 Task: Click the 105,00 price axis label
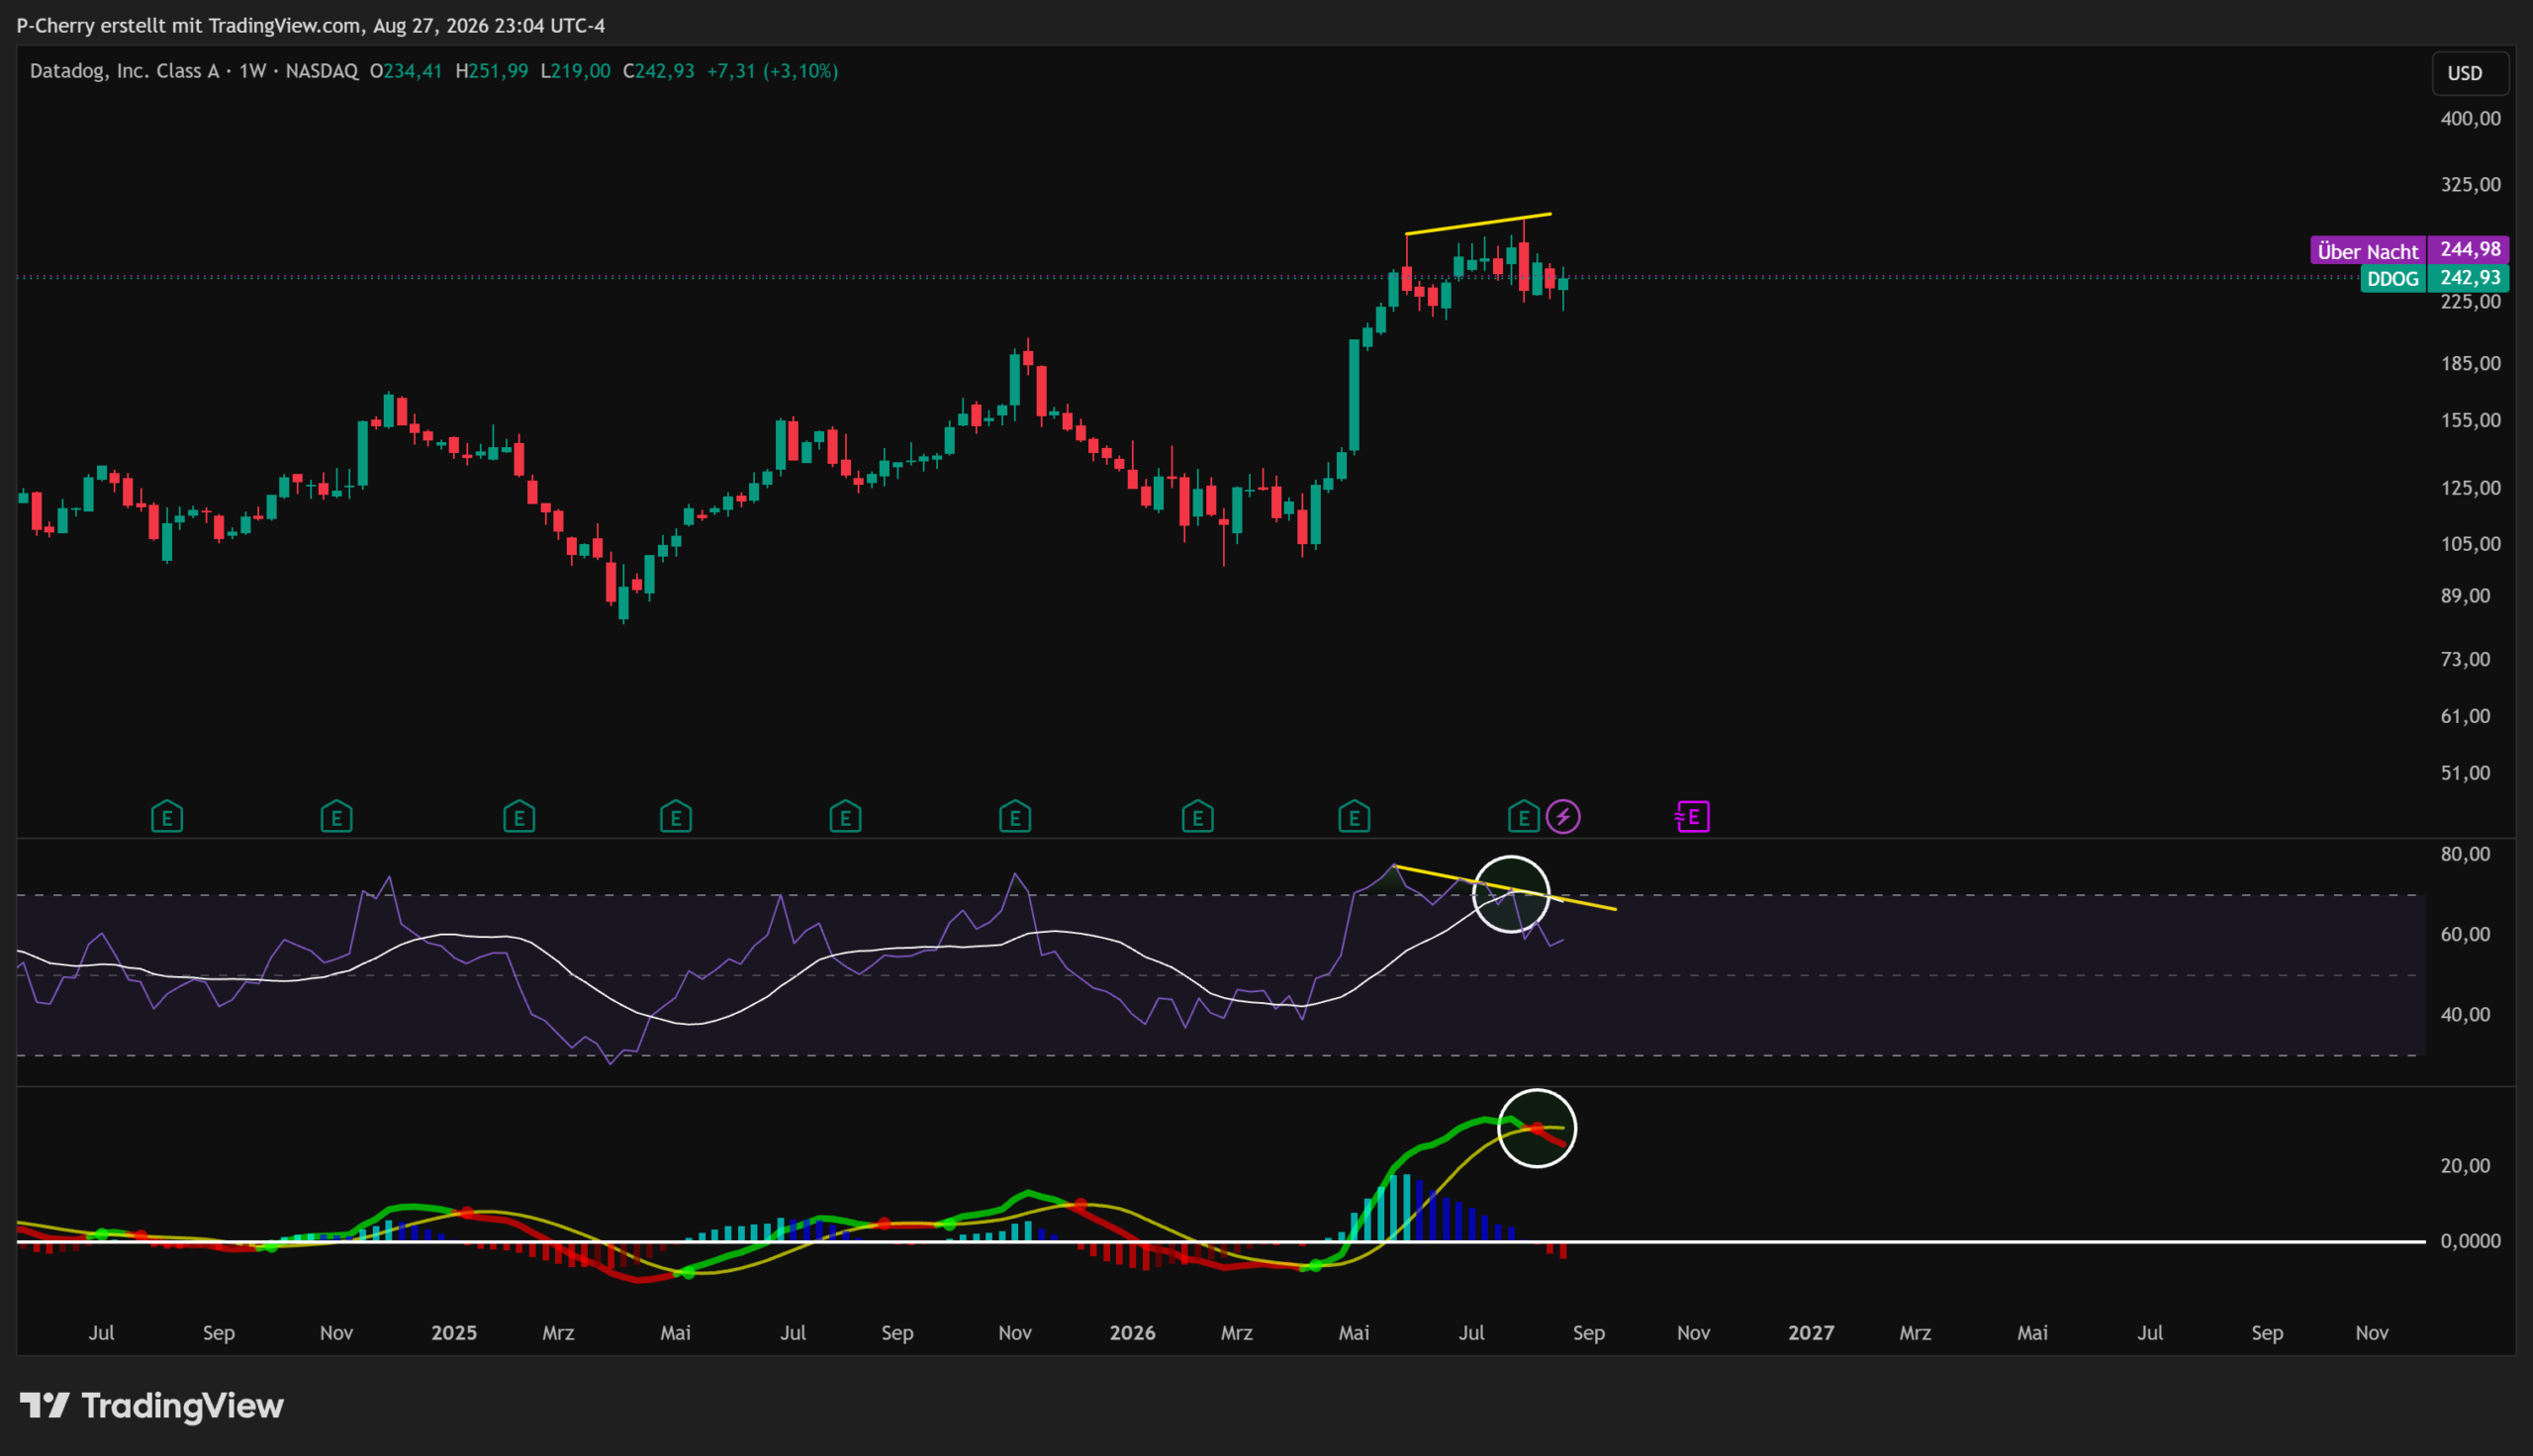2470,544
